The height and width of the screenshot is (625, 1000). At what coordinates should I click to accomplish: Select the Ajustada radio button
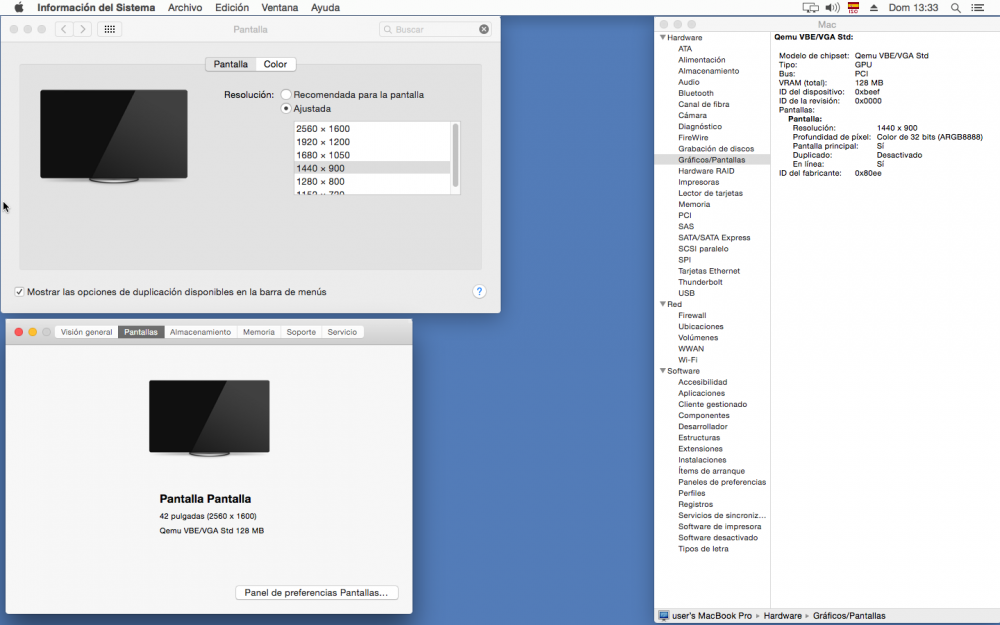pos(286,108)
